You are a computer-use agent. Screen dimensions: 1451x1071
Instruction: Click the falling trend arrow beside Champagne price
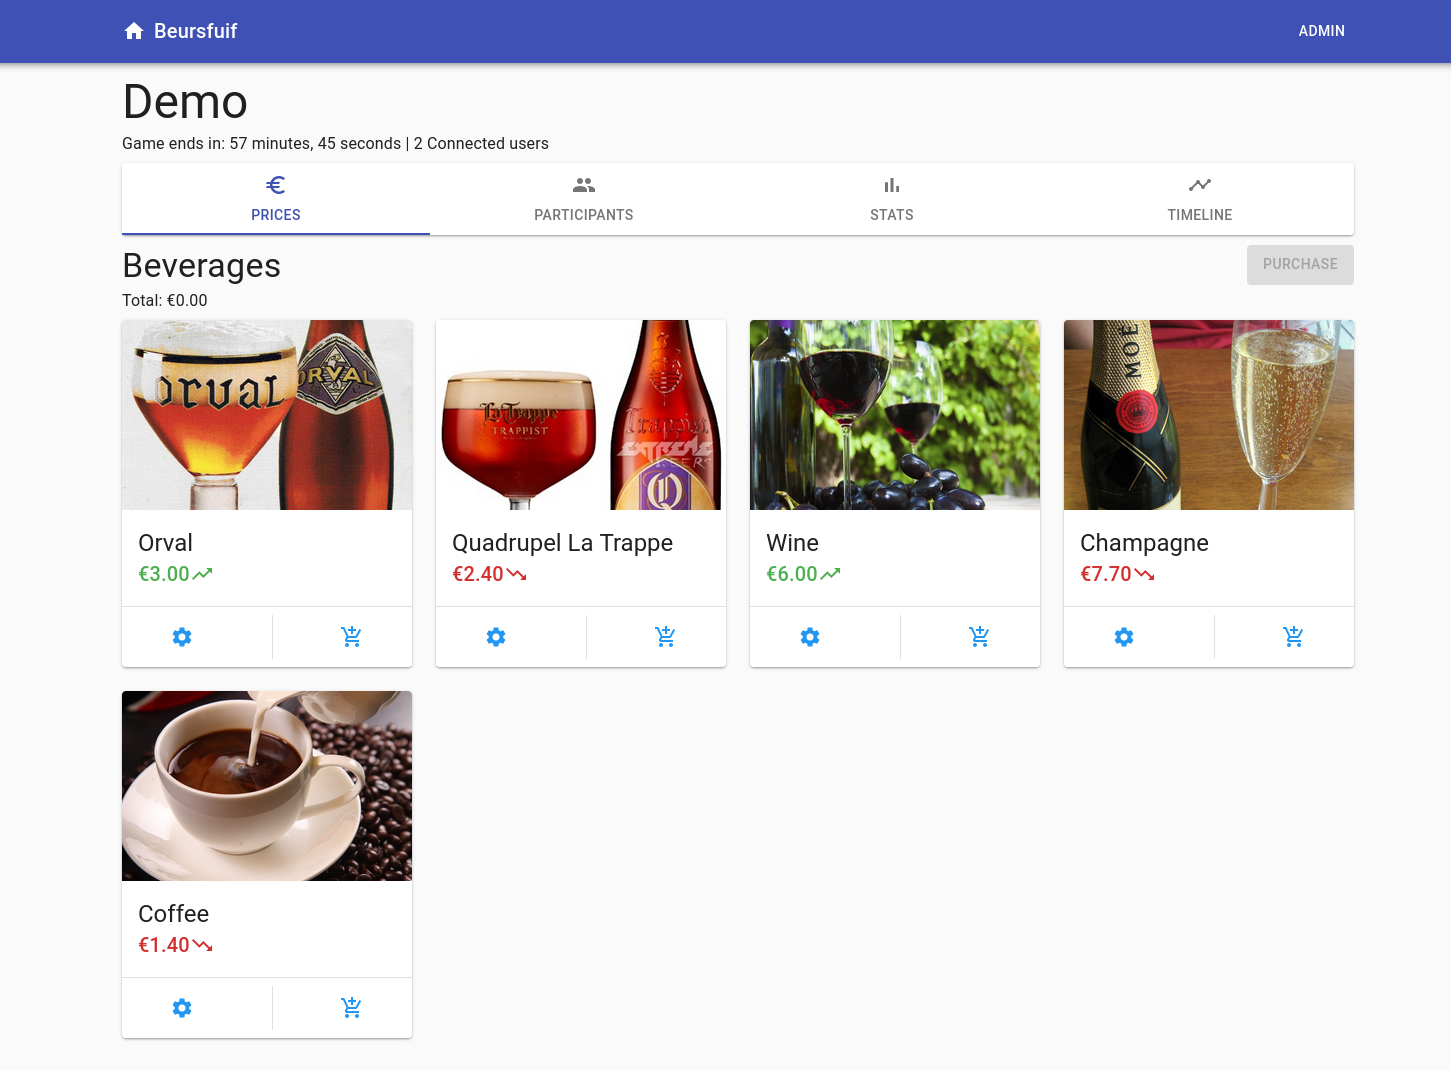[1145, 574]
